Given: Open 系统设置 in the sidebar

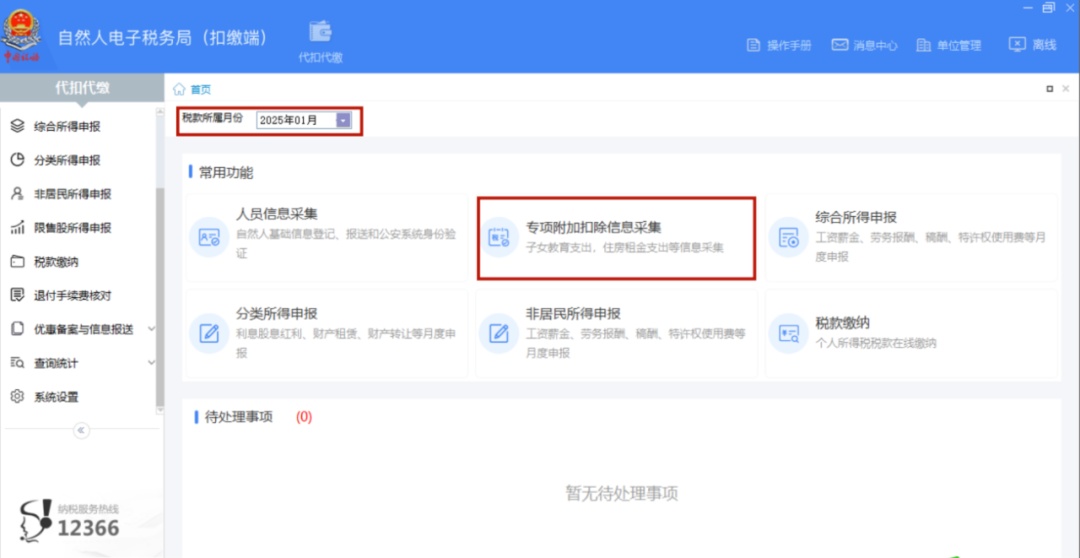Looking at the screenshot, I should click(56, 396).
